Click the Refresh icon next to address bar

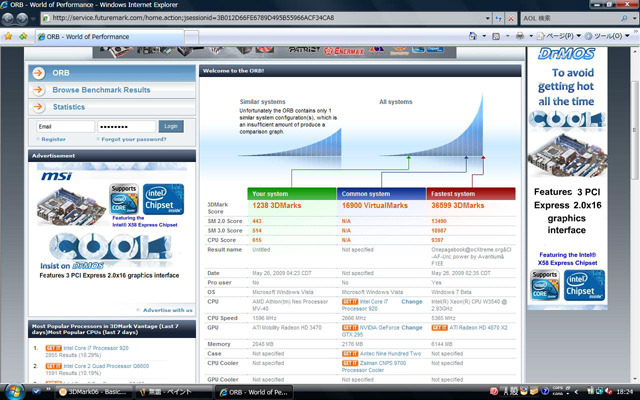click(498, 18)
